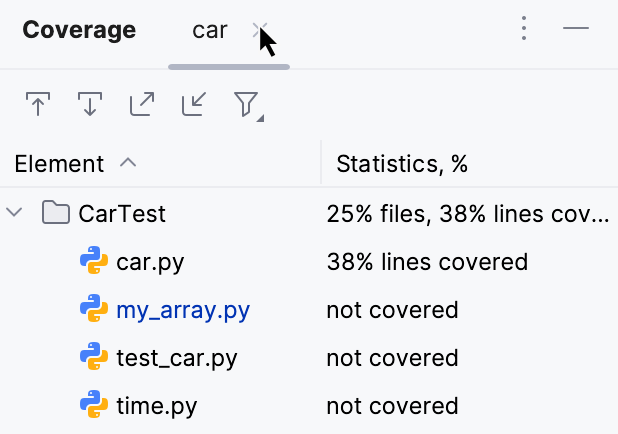Select the CarTest folder

coord(122,213)
